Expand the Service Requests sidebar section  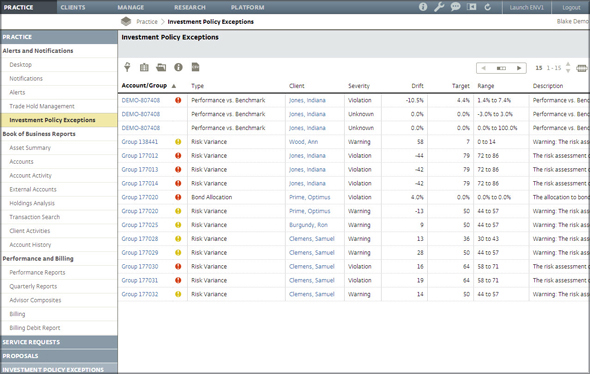[x=59, y=342]
